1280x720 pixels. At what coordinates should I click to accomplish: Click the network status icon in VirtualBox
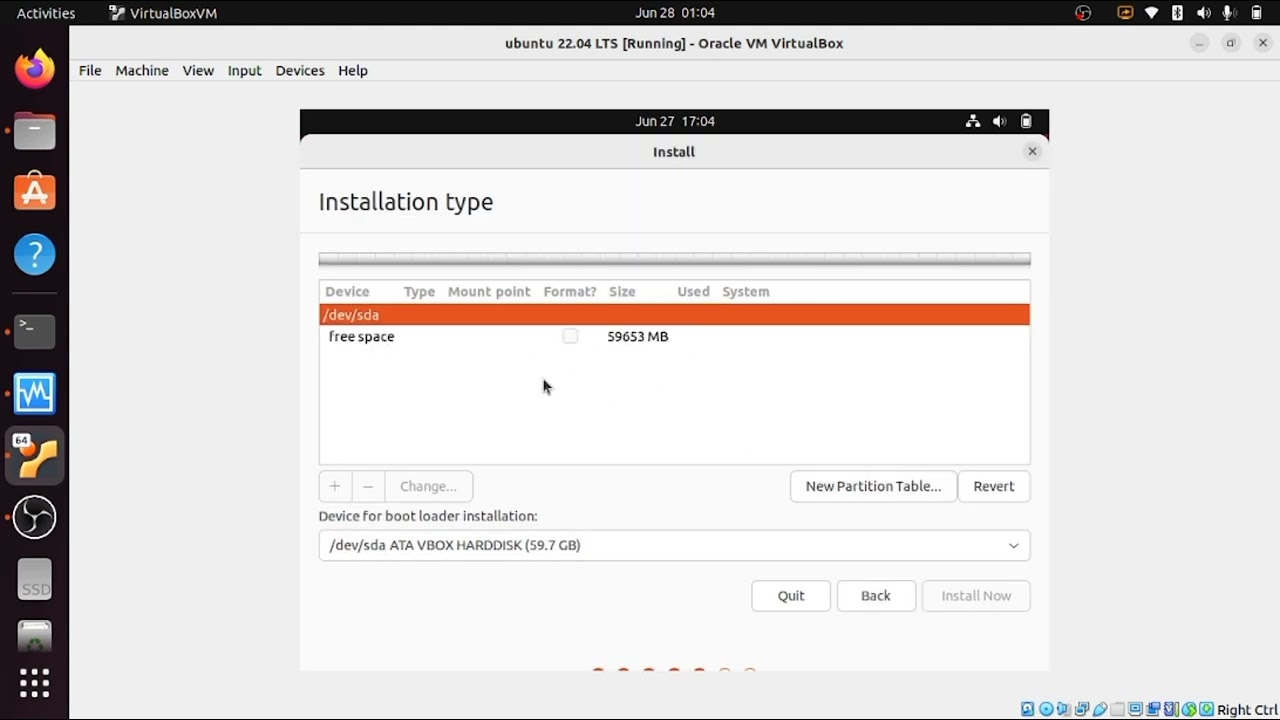click(x=1082, y=710)
